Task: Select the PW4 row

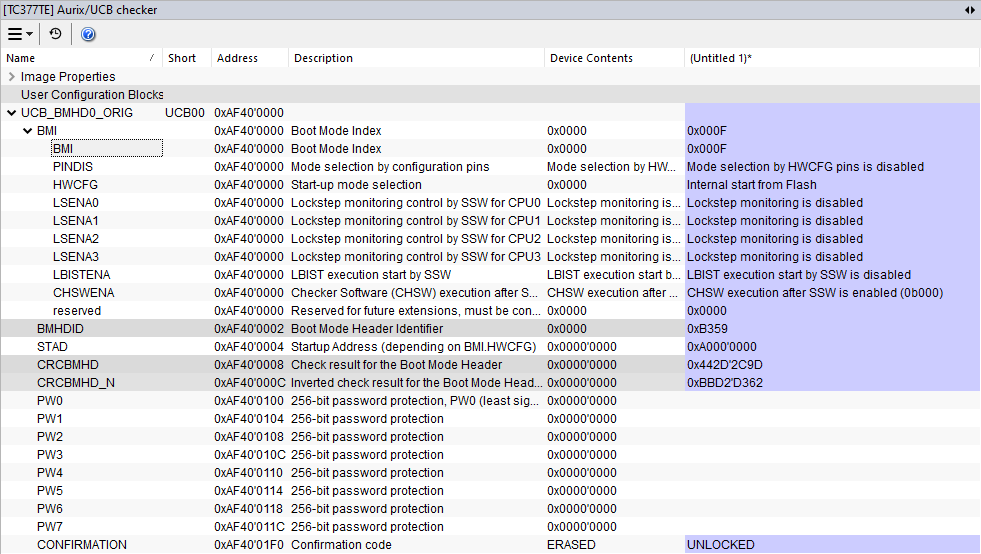Action: 490,473
